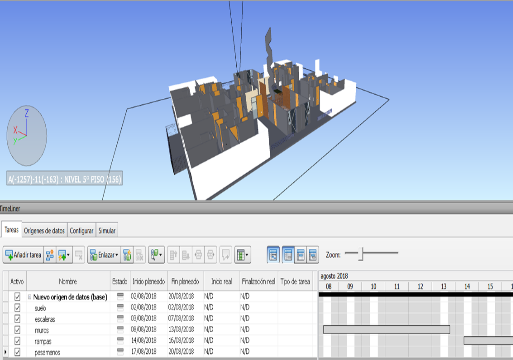Click the status icon of rampas row
Image resolution: width=513 pixels, height=360 pixels.
pyautogui.click(x=120, y=340)
